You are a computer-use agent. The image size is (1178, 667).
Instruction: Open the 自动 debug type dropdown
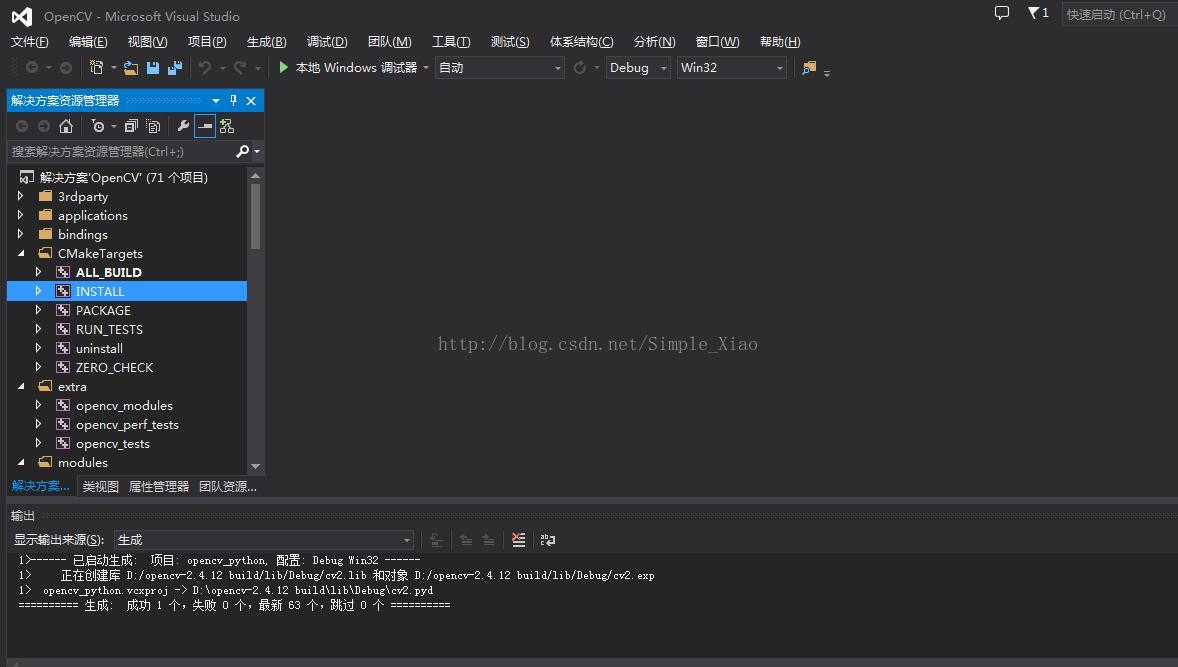499,68
